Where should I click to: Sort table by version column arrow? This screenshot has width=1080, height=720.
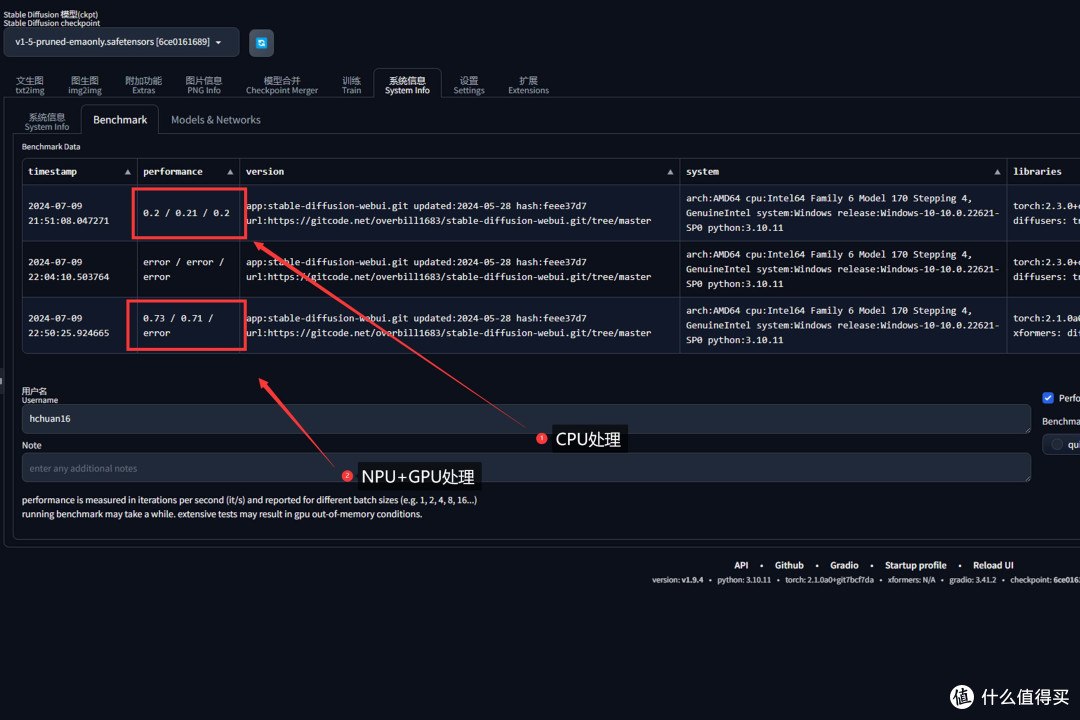pos(670,172)
